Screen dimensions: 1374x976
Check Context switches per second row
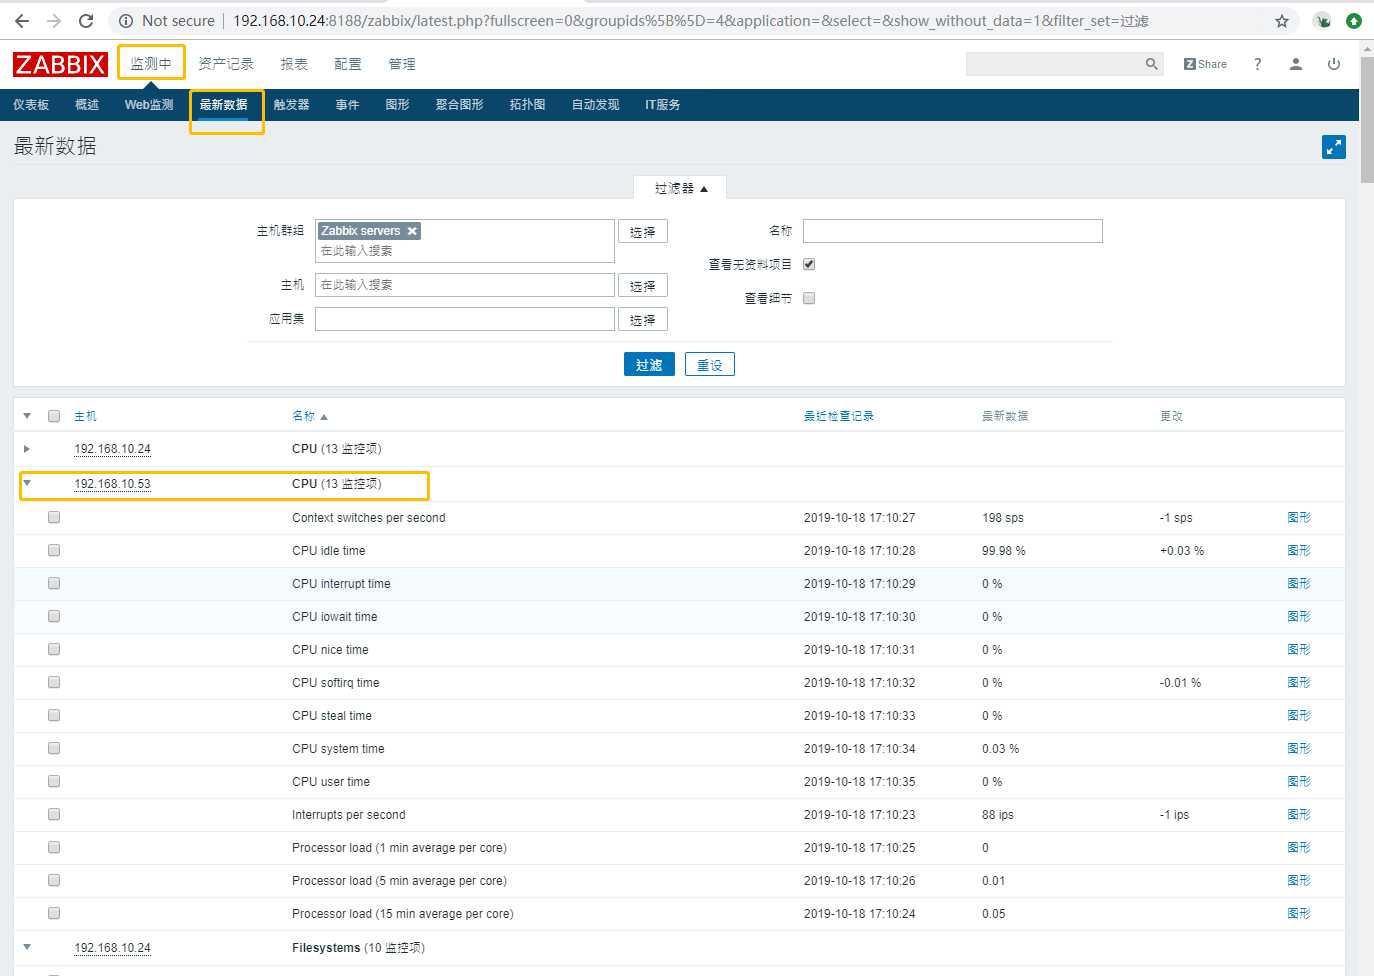[54, 517]
